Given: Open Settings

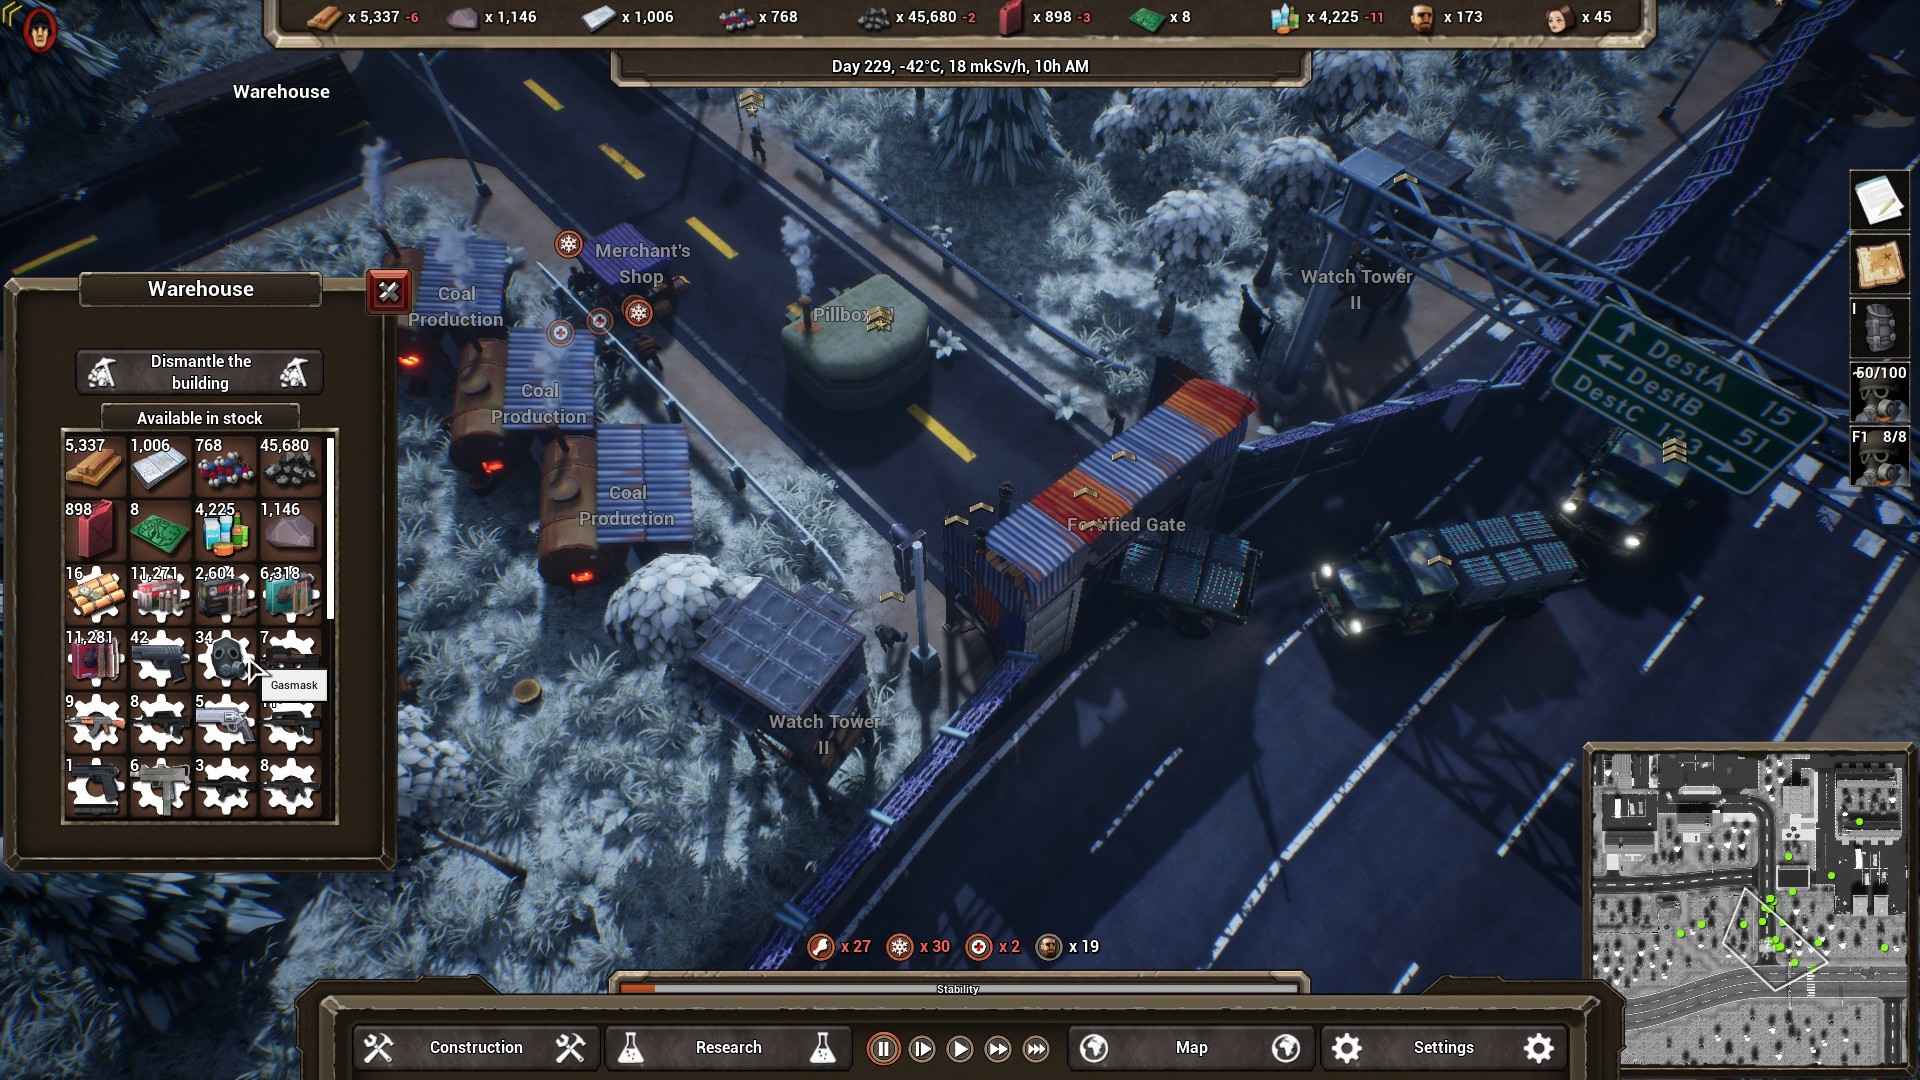Looking at the screenshot, I should coord(1442,1048).
